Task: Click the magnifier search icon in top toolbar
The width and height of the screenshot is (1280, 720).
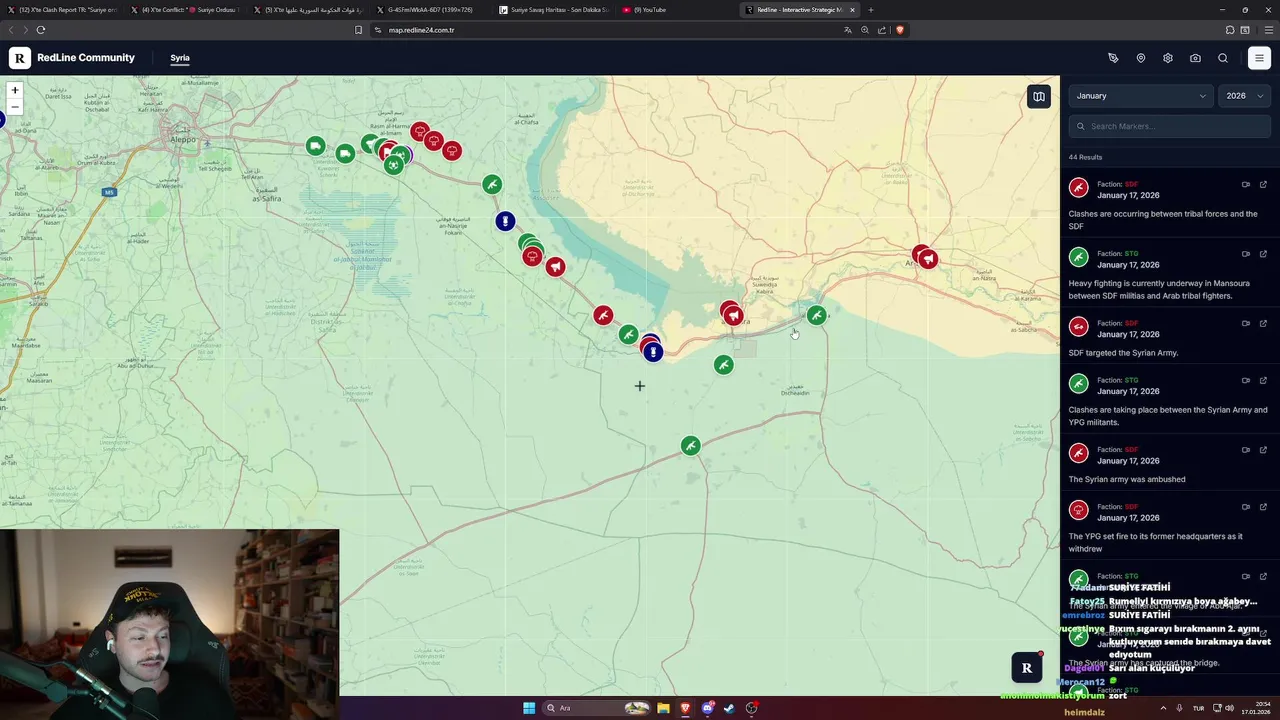Action: click(1223, 58)
